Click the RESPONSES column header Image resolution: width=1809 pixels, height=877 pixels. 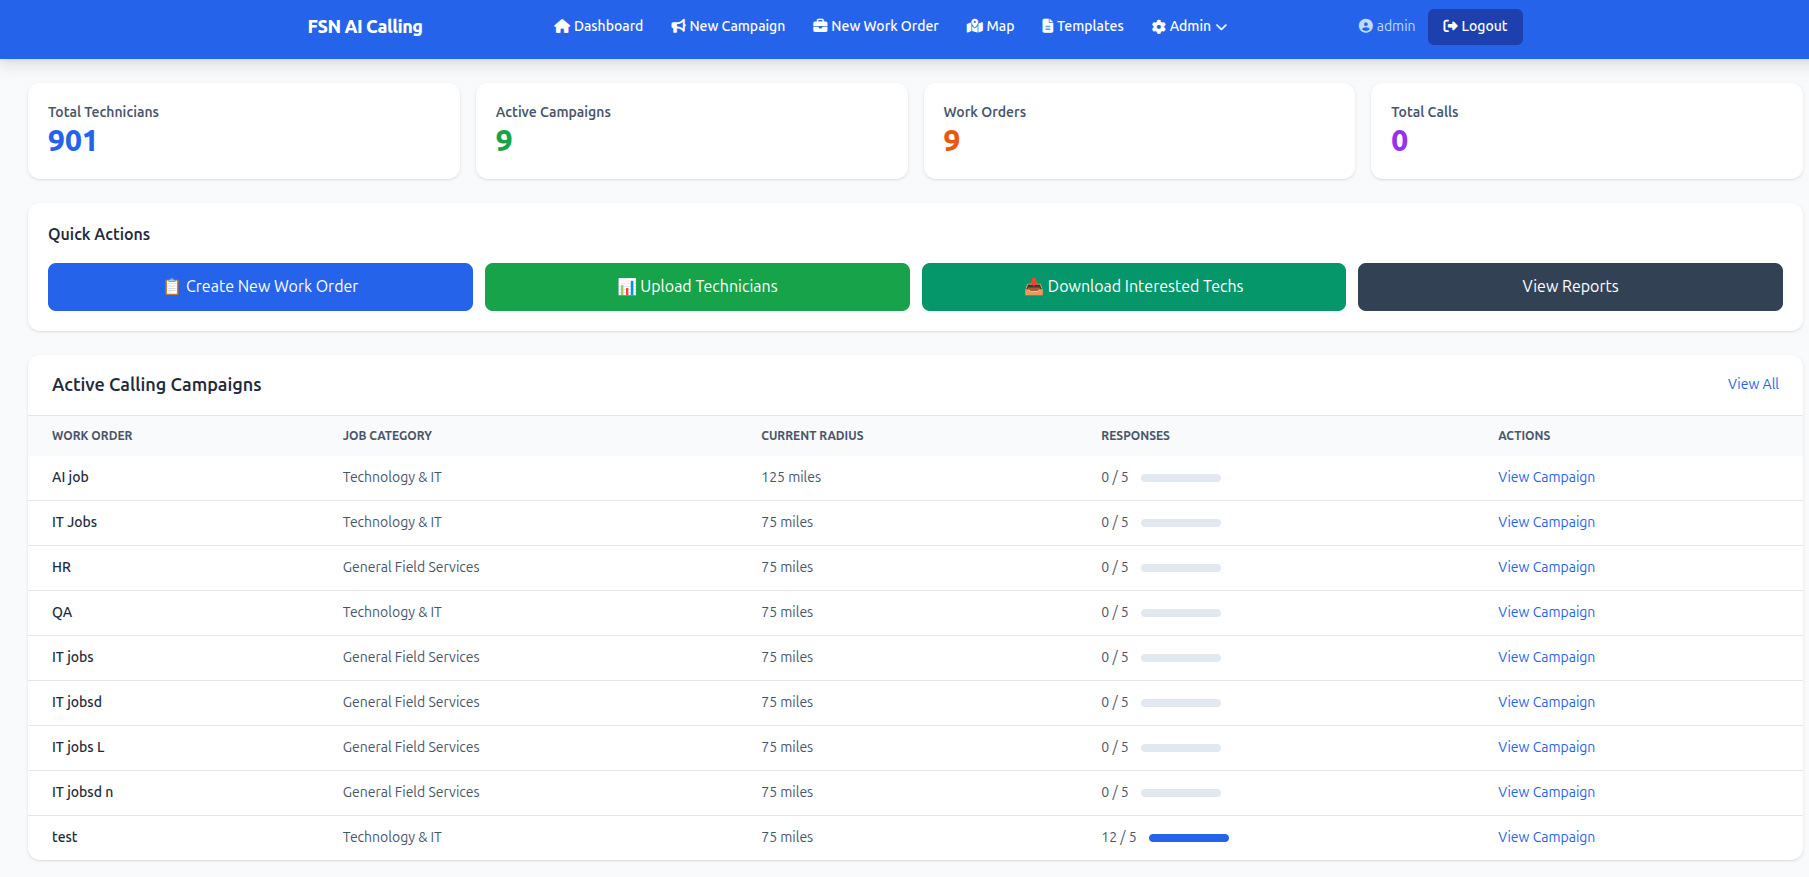point(1135,436)
